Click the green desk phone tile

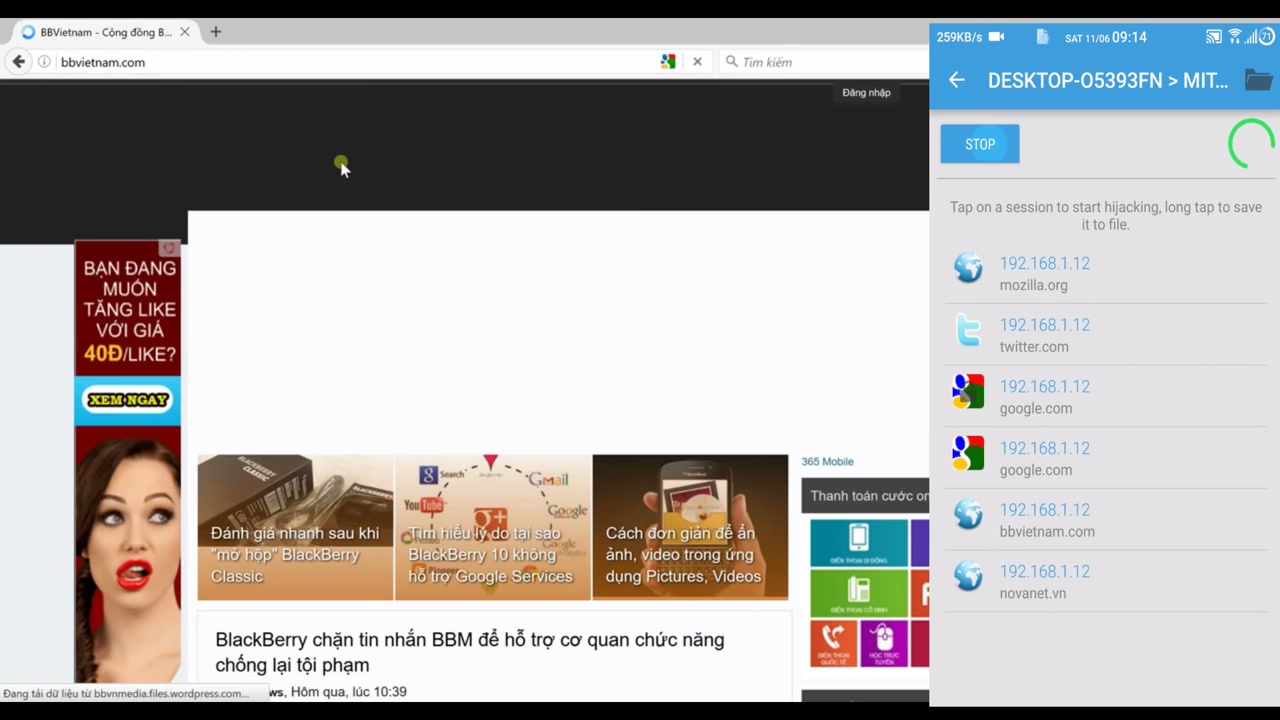[x=858, y=593]
